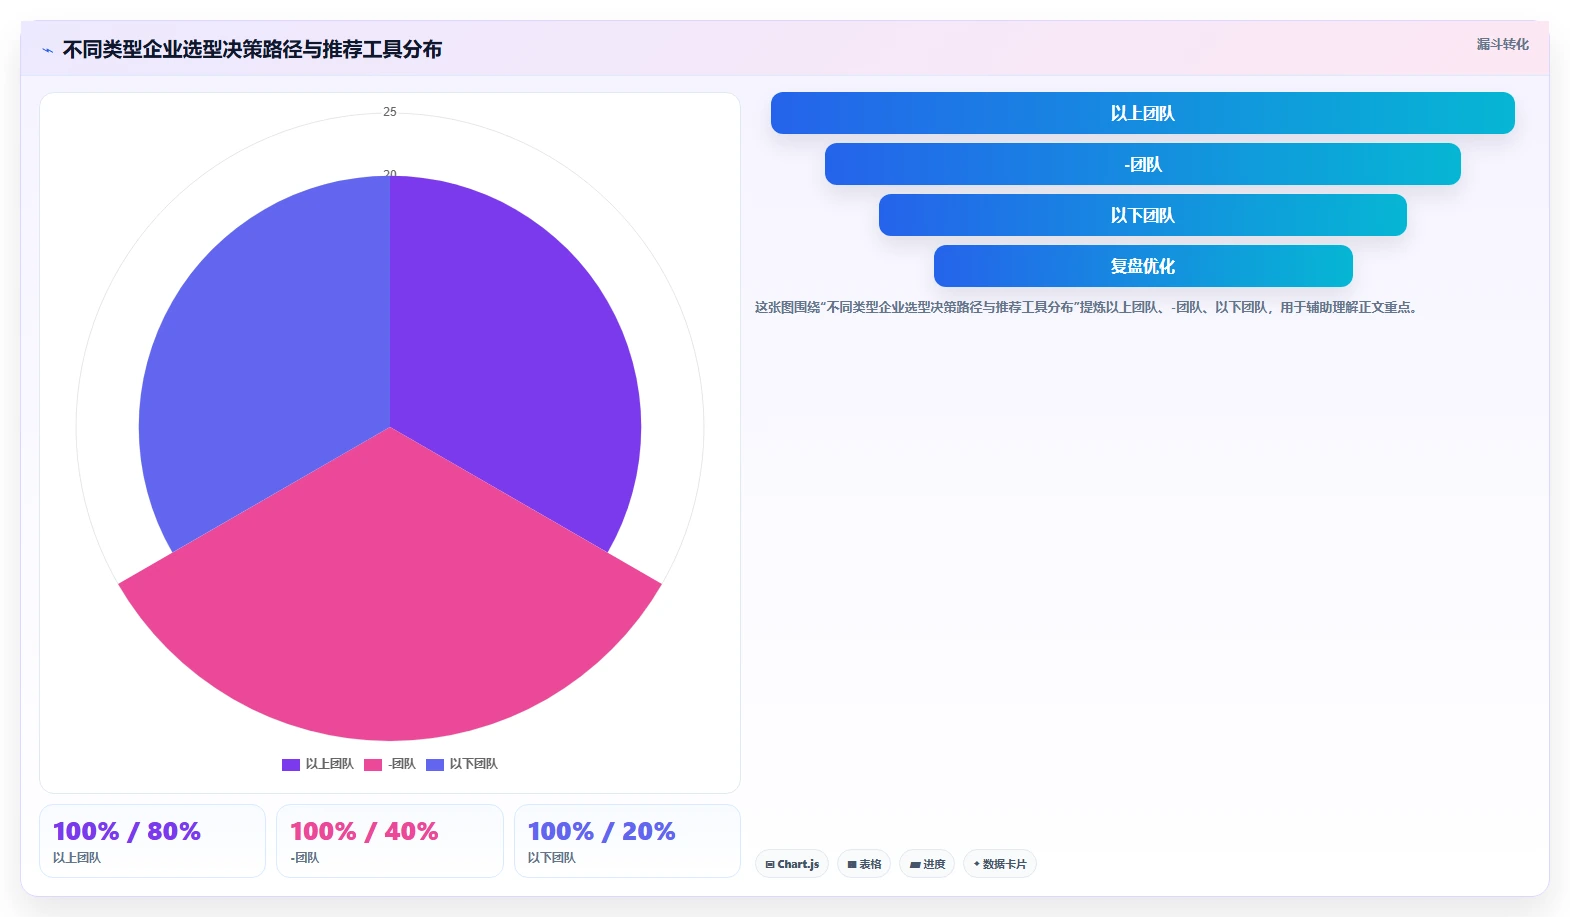This screenshot has height=917, width=1570.
Task: Select the -团队 funnel bar
Action: pyautogui.click(x=1142, y=164)
